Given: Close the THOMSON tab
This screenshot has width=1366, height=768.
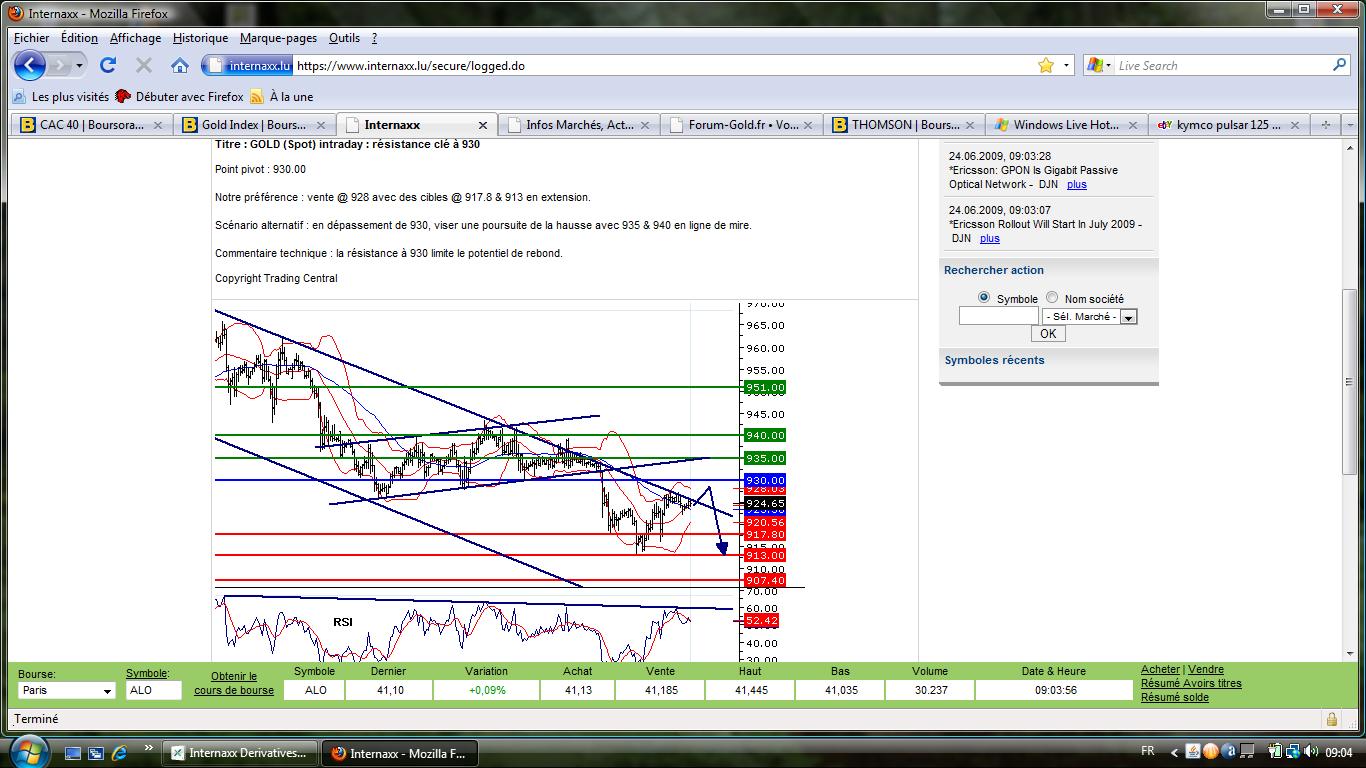Looking at the screenshot, I should (970, 125).
